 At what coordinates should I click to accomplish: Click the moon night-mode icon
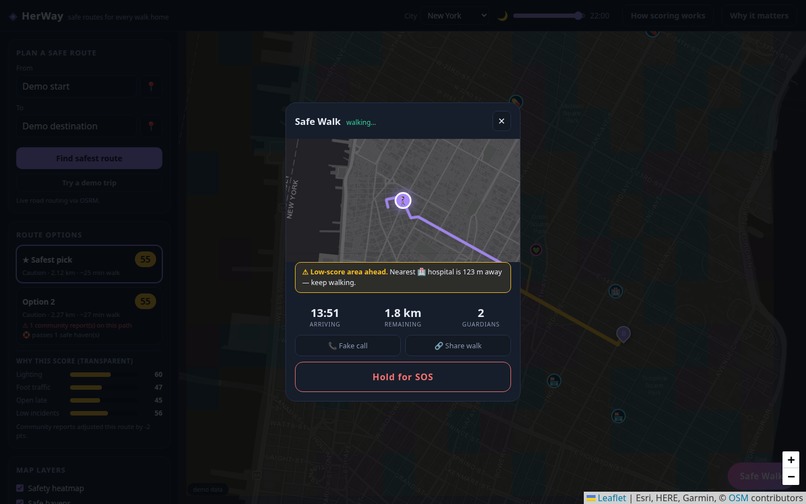click(502, 15)
